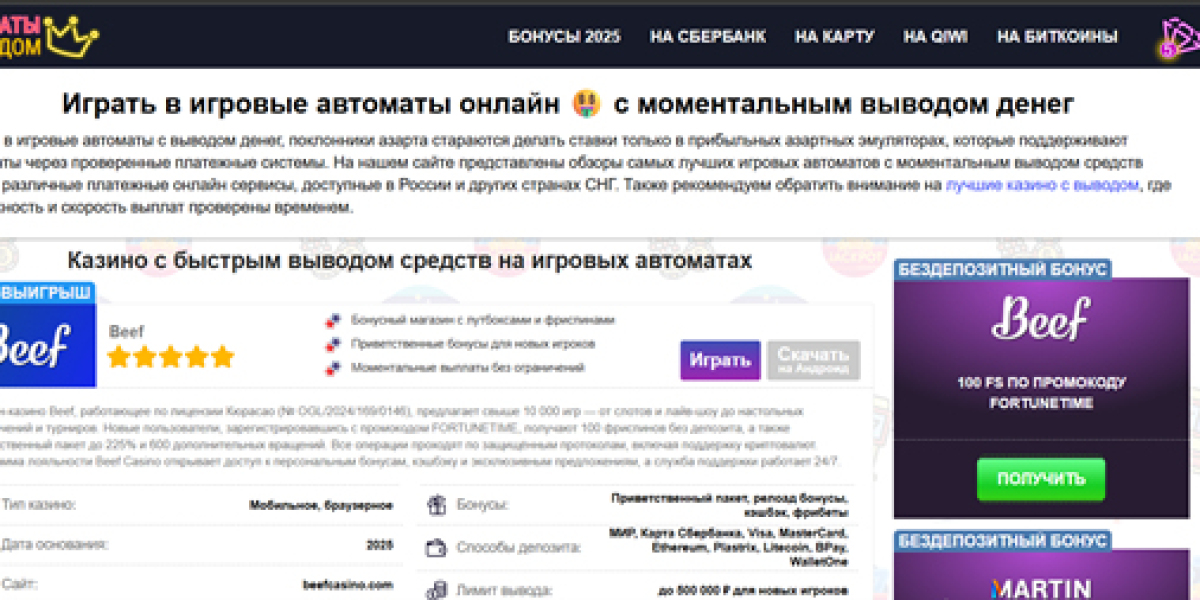Follow the лучшие казино с выводом link

tap(1042, 185)
